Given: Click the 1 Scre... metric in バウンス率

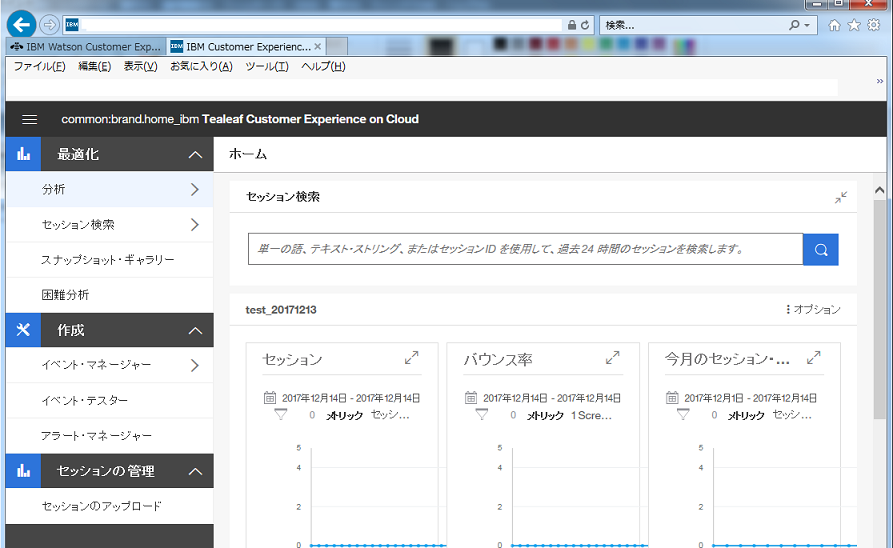Looking at the screenshot, I should [591, 415].
